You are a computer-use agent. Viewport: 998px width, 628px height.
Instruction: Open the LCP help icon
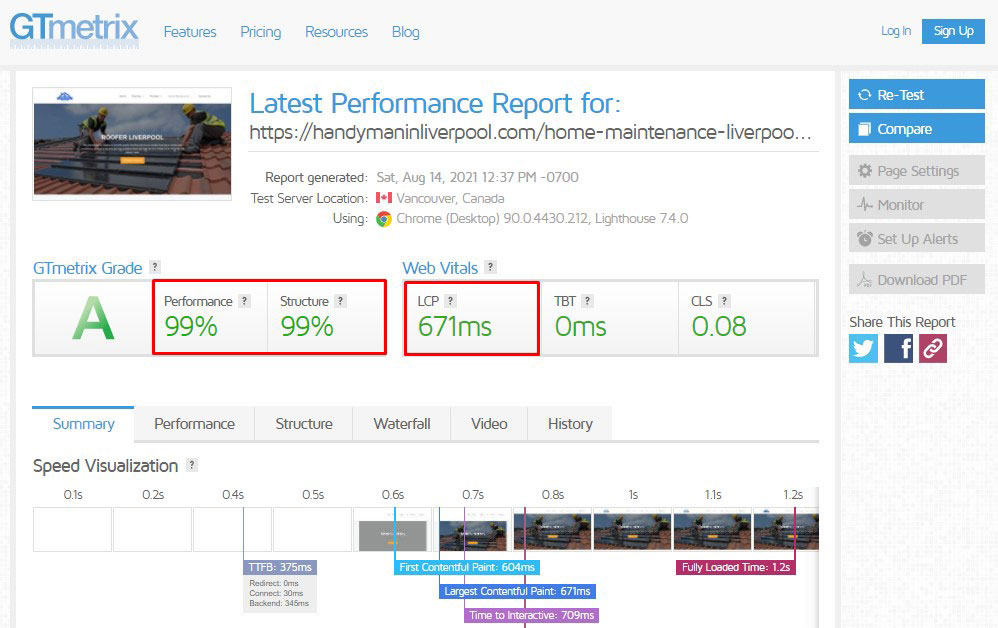(450, 299)
